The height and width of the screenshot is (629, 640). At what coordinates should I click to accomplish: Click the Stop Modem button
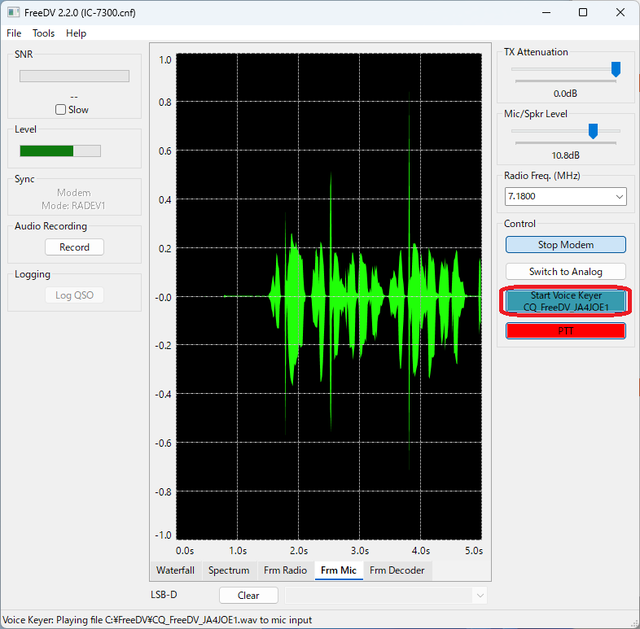point(565,244)
